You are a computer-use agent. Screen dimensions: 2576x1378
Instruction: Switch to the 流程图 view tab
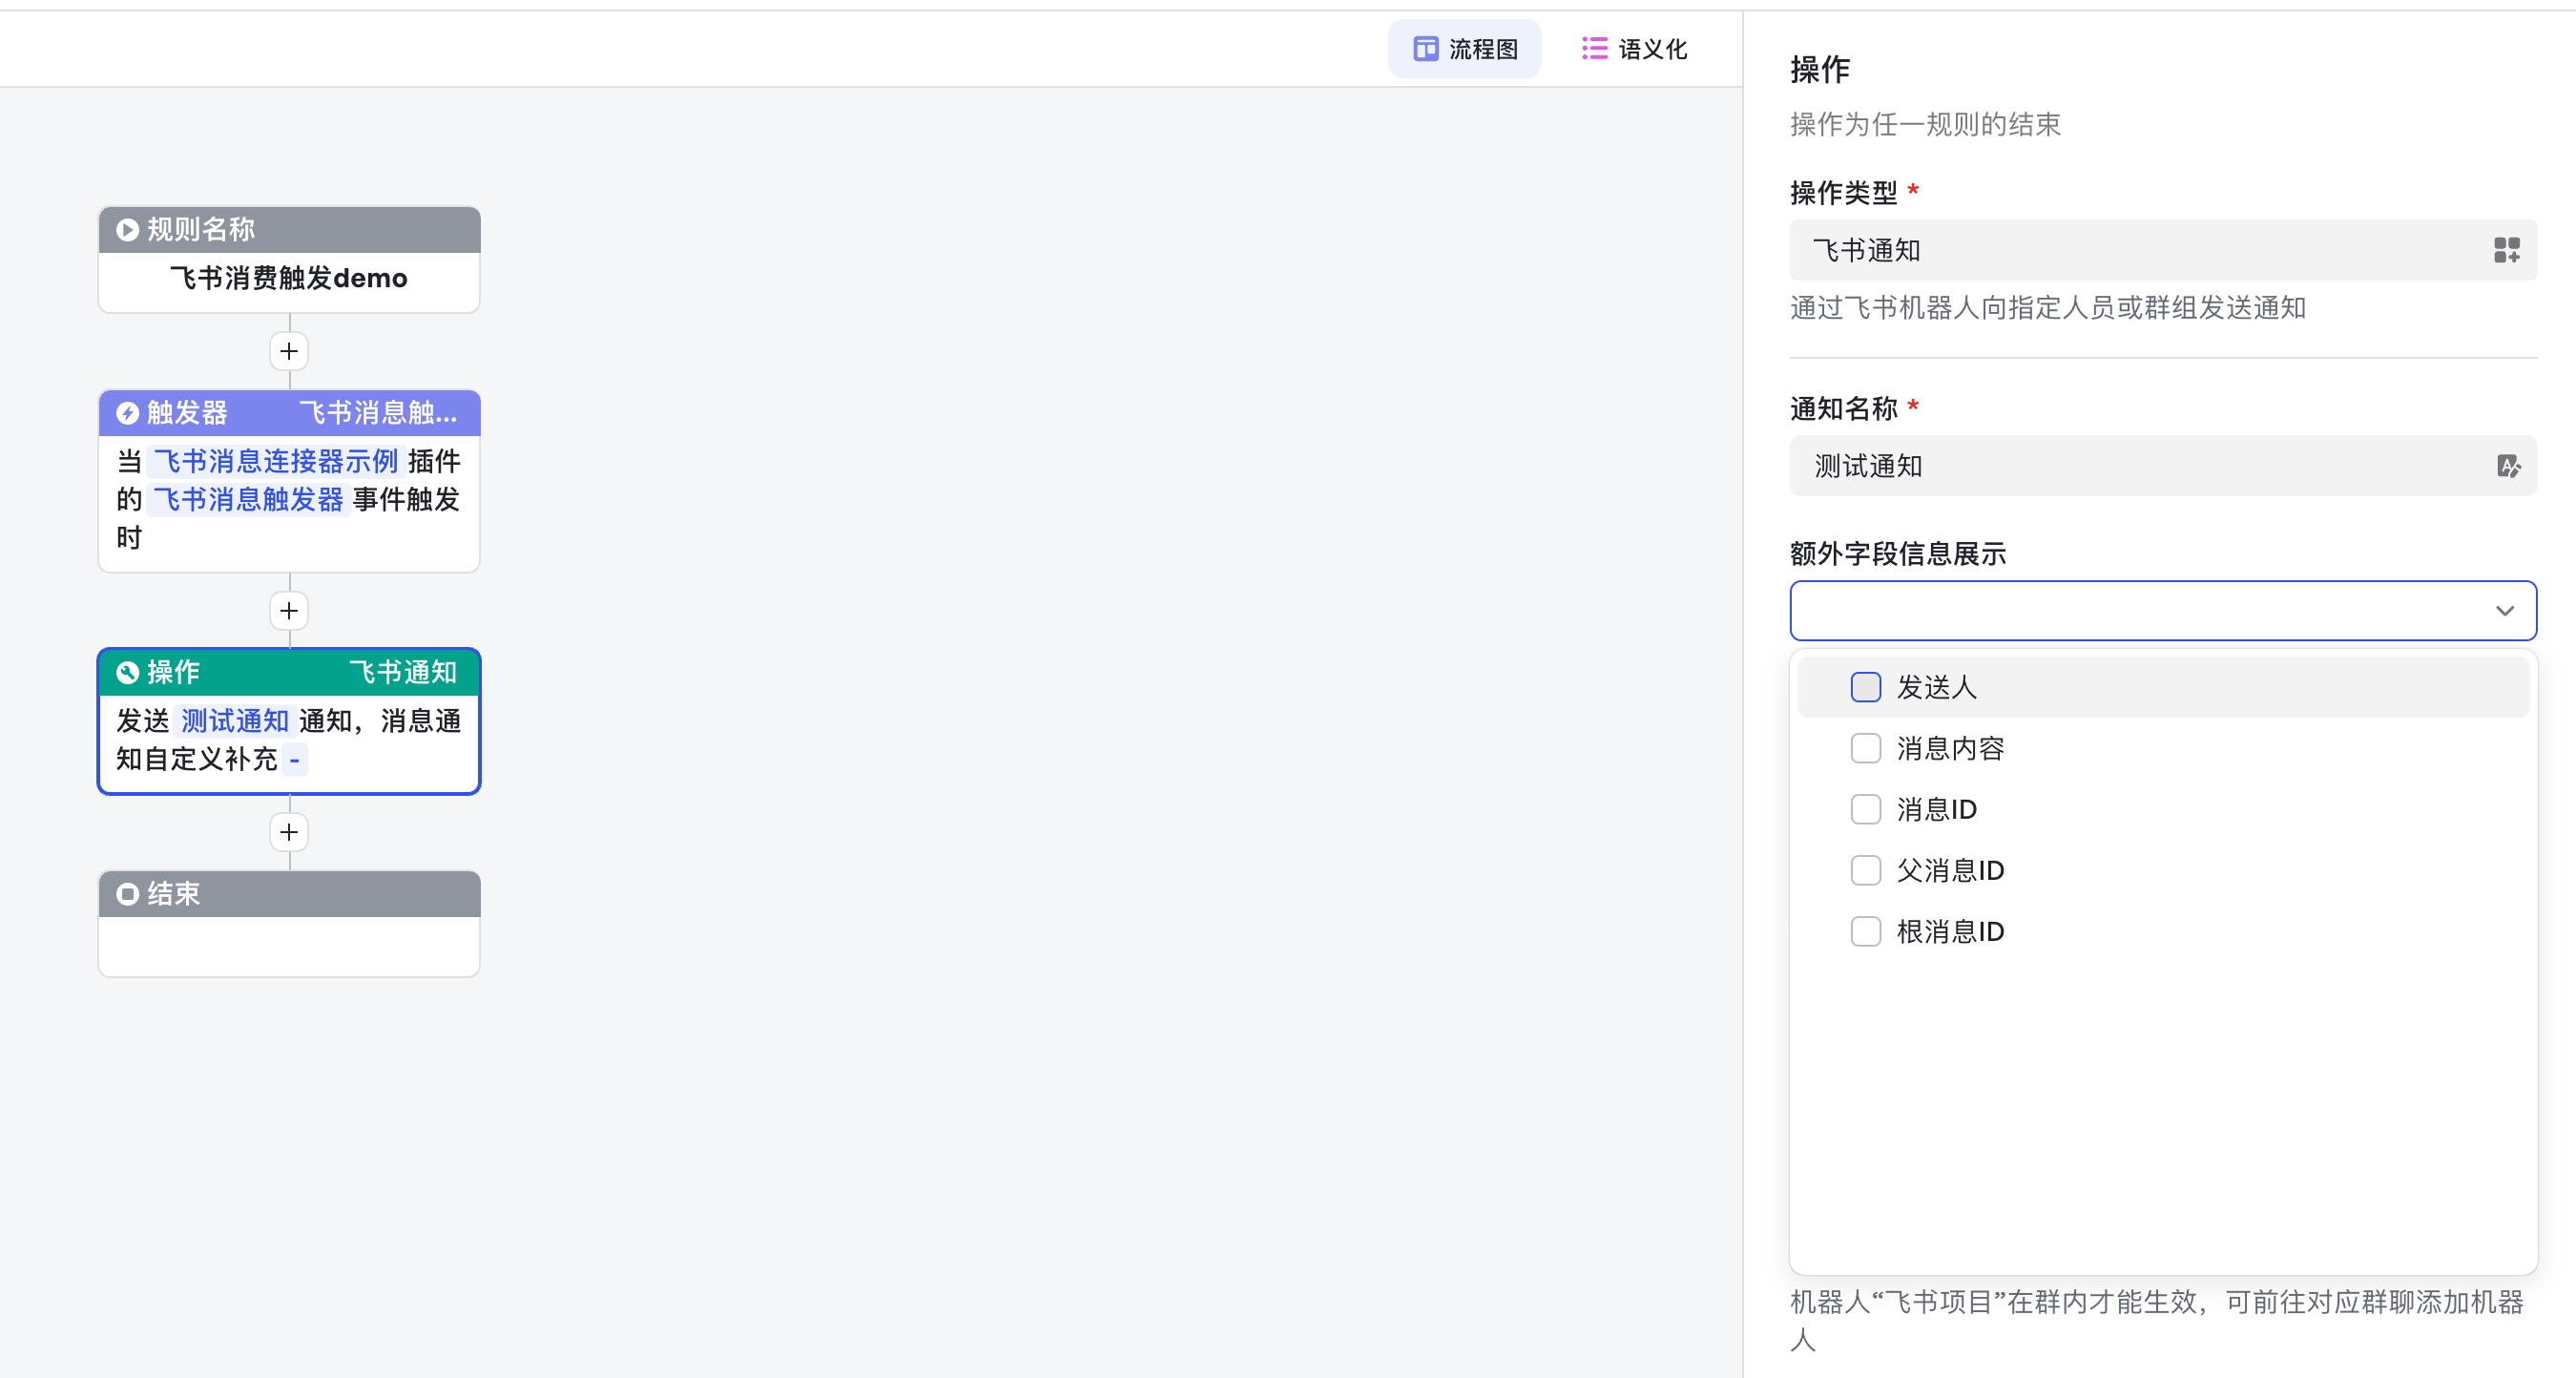pyautogui.click(x=1464, y=49)
